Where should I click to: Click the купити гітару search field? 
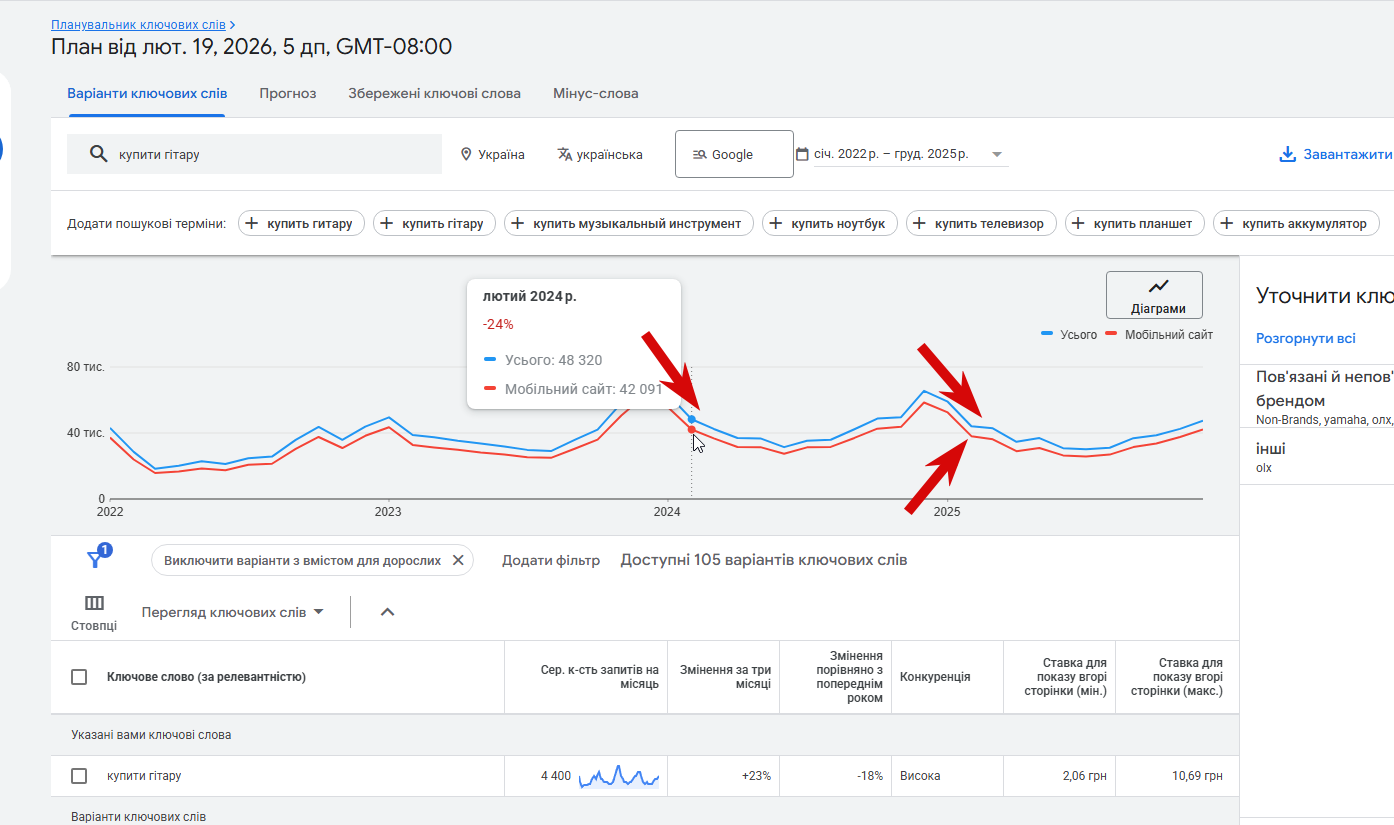tap(270, 155)
